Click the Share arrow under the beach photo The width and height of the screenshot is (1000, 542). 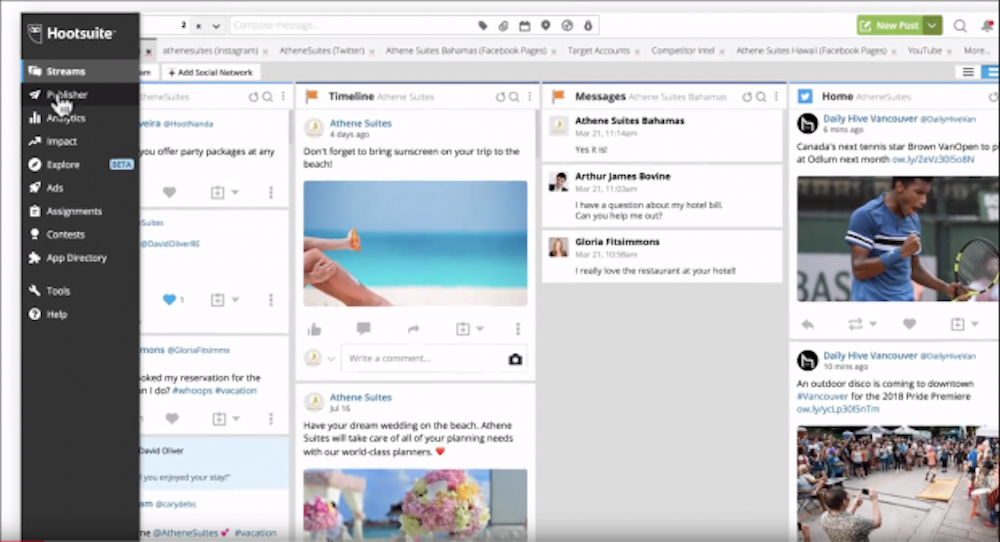[x=413, y=329]
